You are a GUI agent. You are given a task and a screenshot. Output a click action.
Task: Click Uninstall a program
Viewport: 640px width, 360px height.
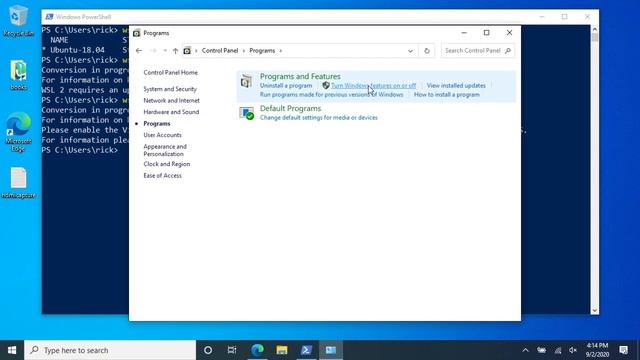pos(286,86)
